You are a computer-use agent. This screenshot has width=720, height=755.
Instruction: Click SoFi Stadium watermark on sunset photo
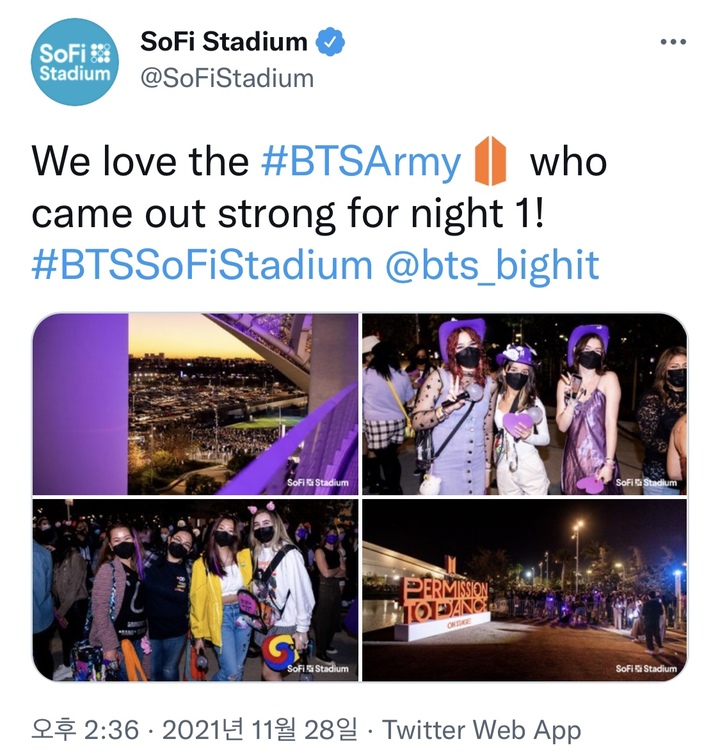(x=317, y=482)
